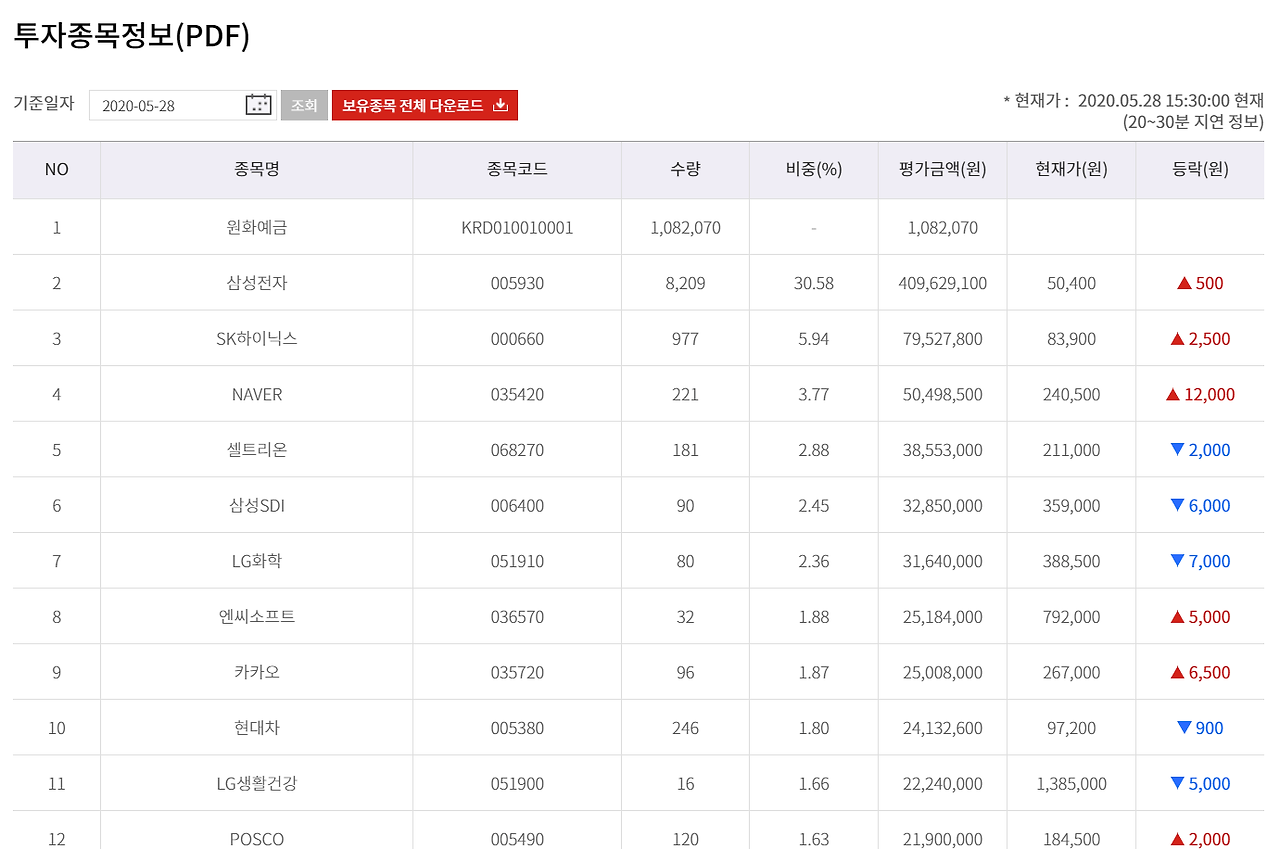Select the 삼성전자 stock name
Image resolution: width=1280 pixels, height=849 pixels.
tap(256, 284)
